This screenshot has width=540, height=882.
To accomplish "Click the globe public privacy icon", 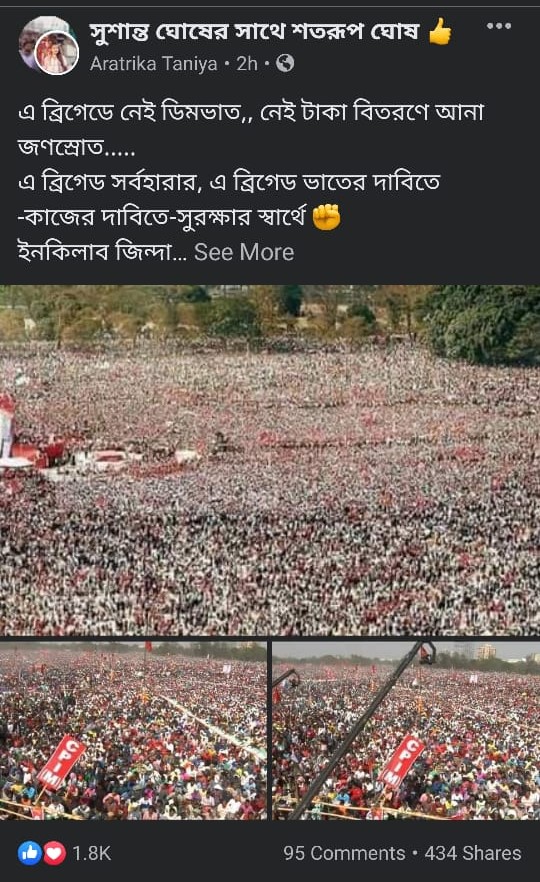I will coord(285,63).
